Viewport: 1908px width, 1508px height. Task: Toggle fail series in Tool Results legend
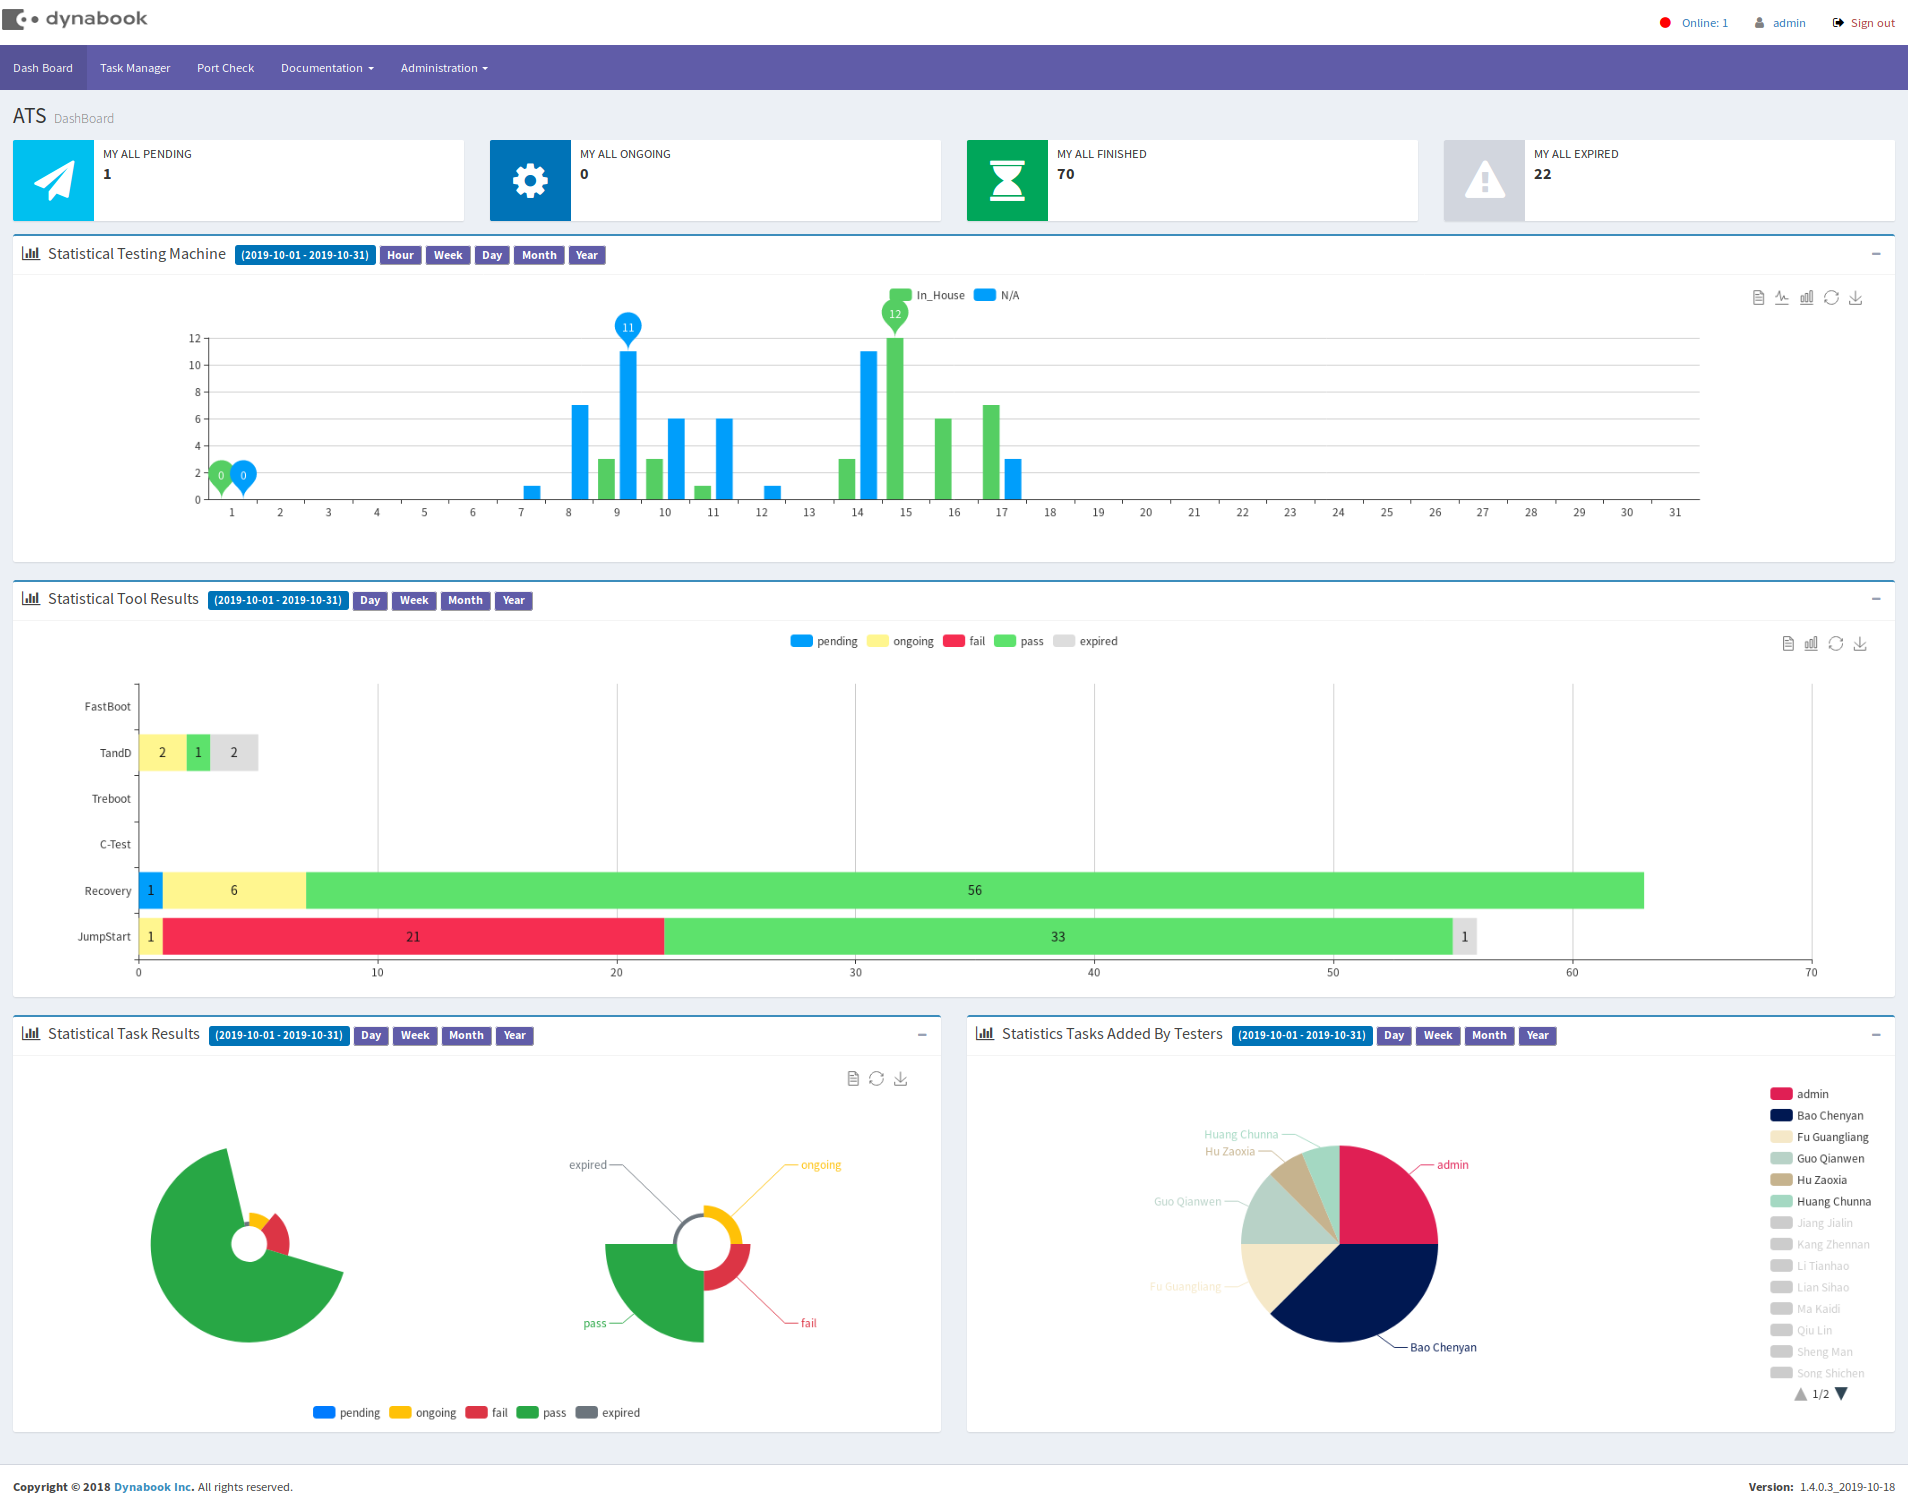coord(964,641)
